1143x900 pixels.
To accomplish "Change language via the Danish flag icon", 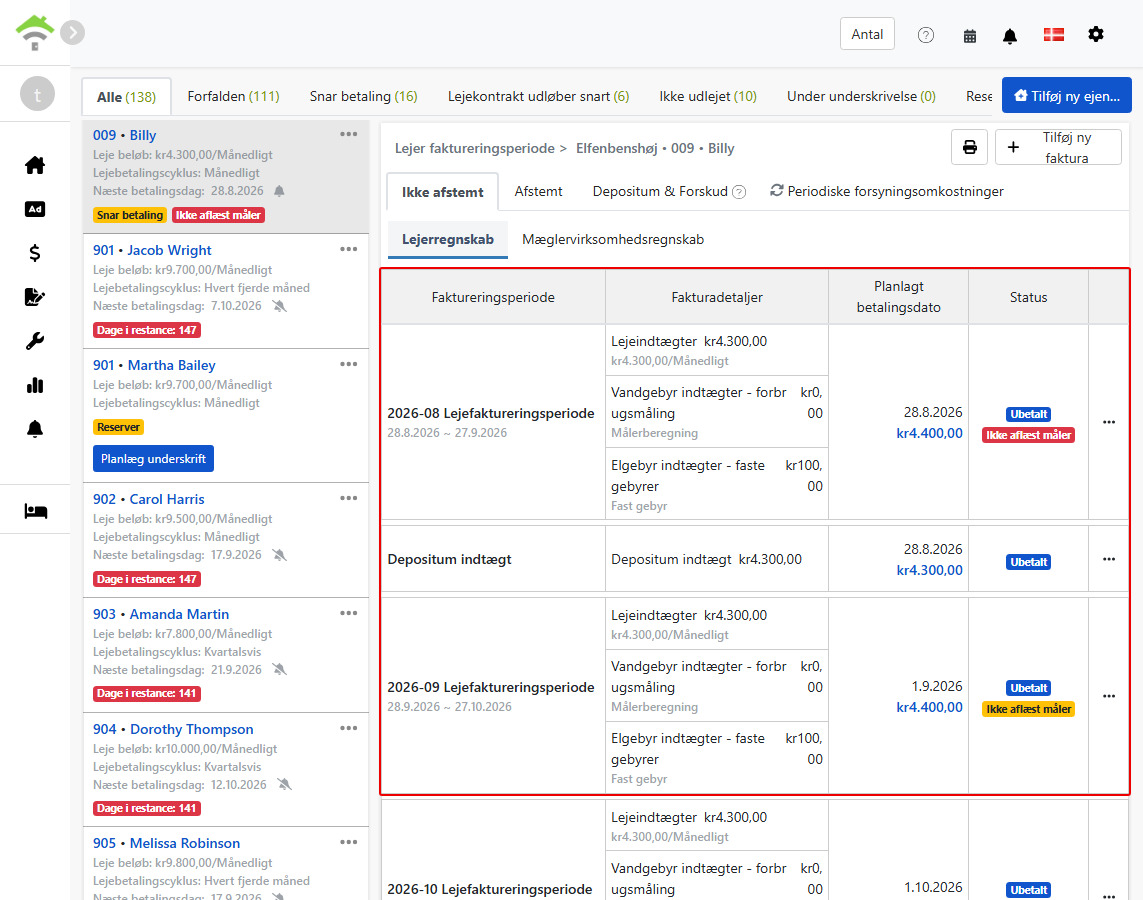I will pyautogui.click(x=1053, y=34).
